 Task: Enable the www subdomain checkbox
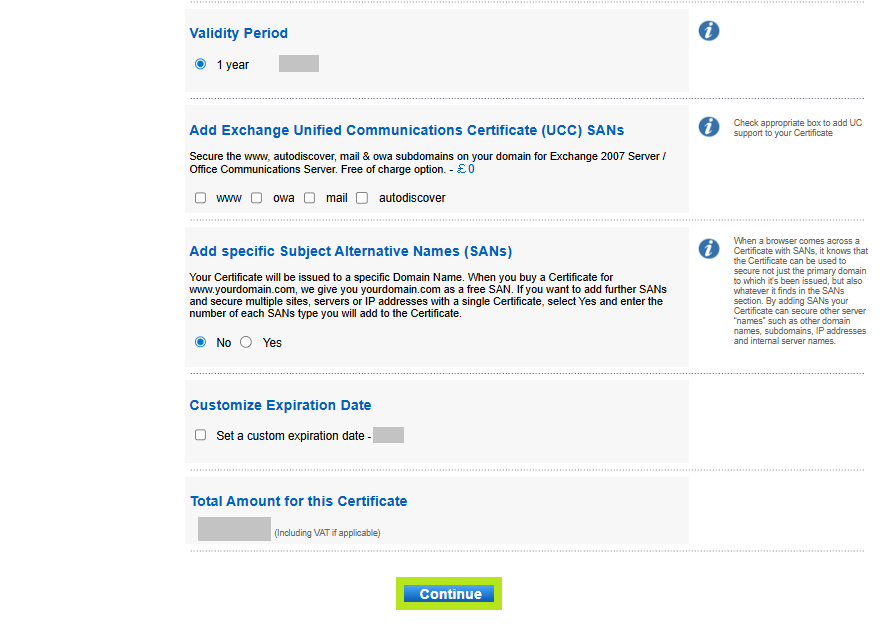[x=201, y=198]
